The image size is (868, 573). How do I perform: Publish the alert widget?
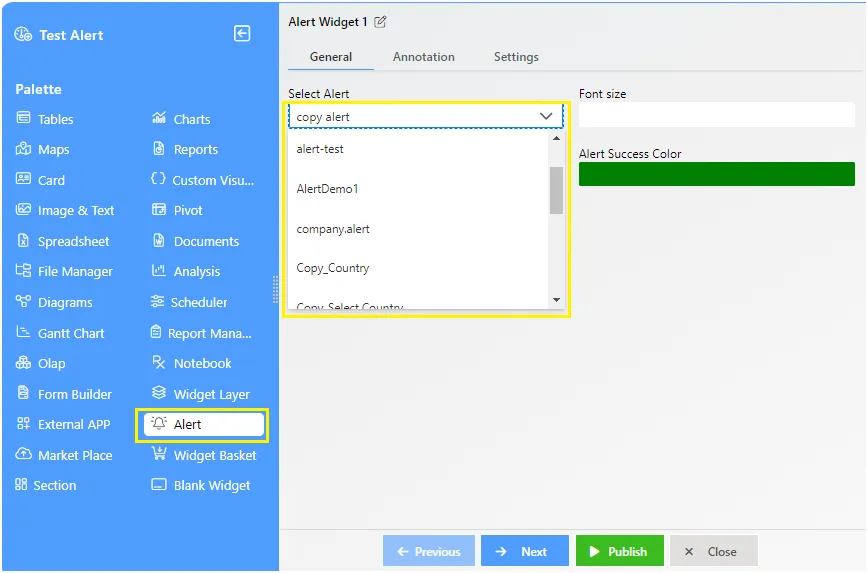pyautogui.click(x=619, y=551)
